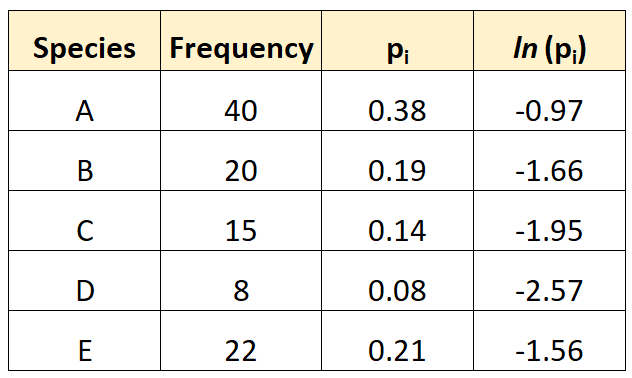The width and height of the screenshot is (632, 378).
Task: Click the pᵢ column header
Action: 397,41
